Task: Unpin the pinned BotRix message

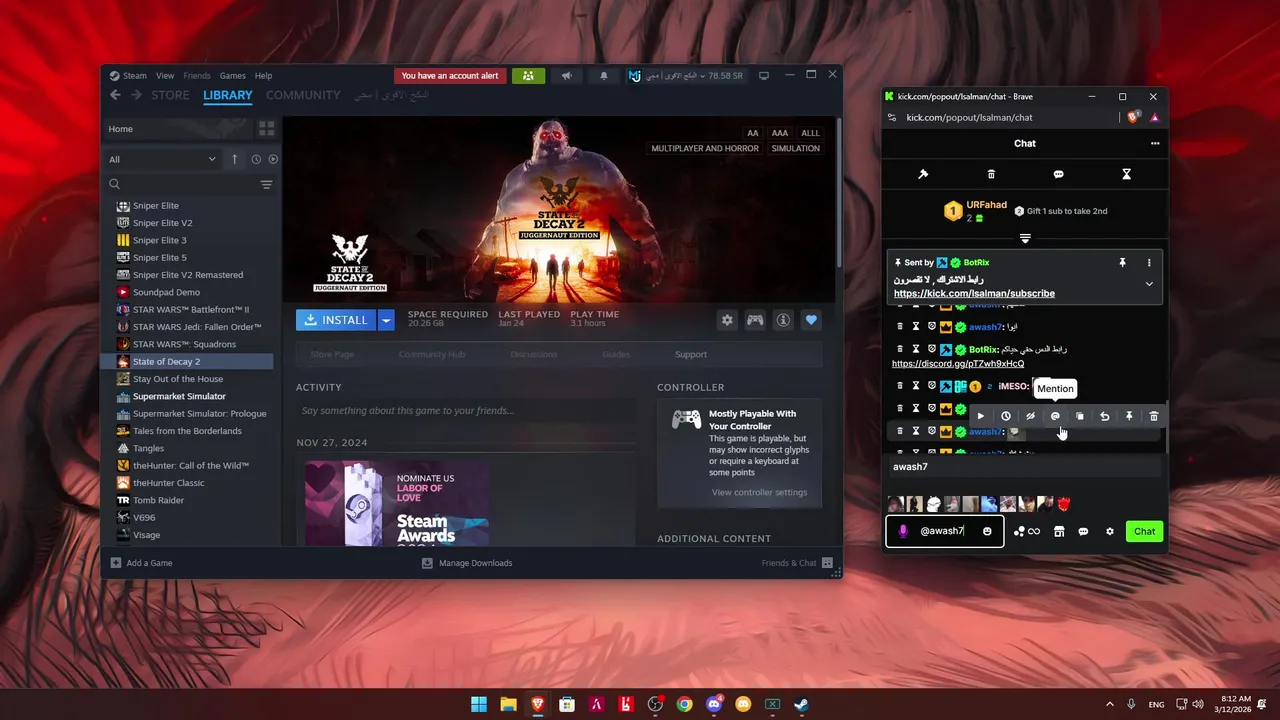Action: [1122, 262]
